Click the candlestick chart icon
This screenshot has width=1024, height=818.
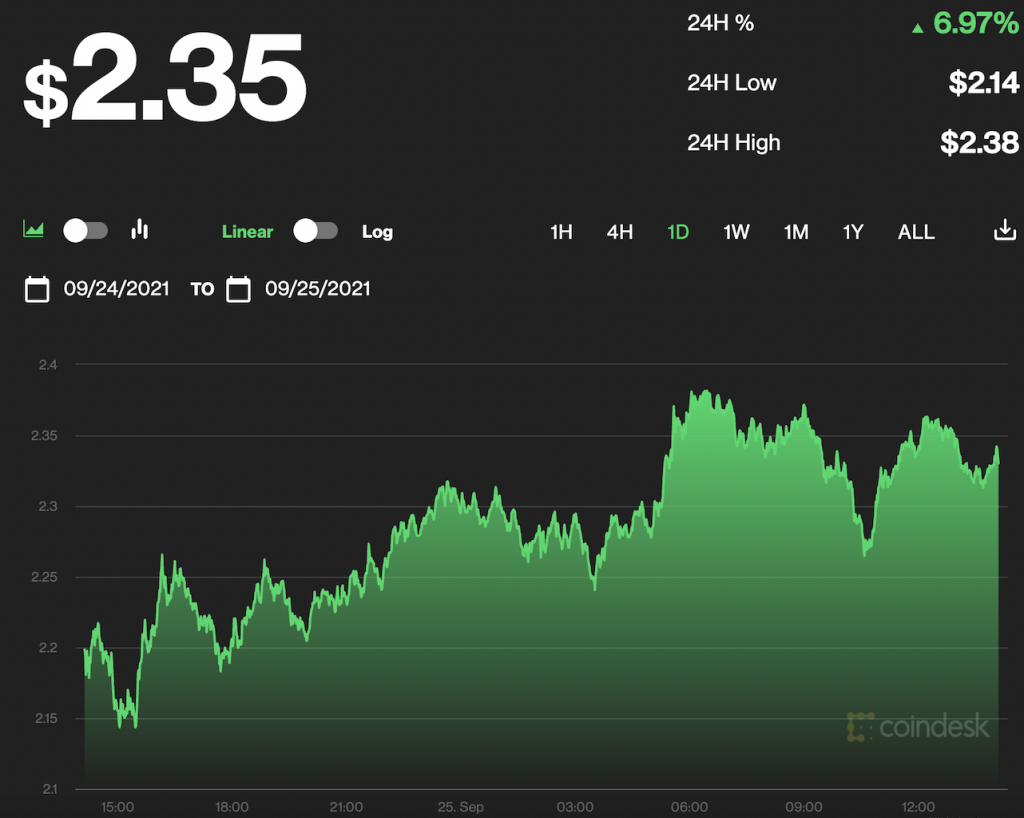(140, 230)
